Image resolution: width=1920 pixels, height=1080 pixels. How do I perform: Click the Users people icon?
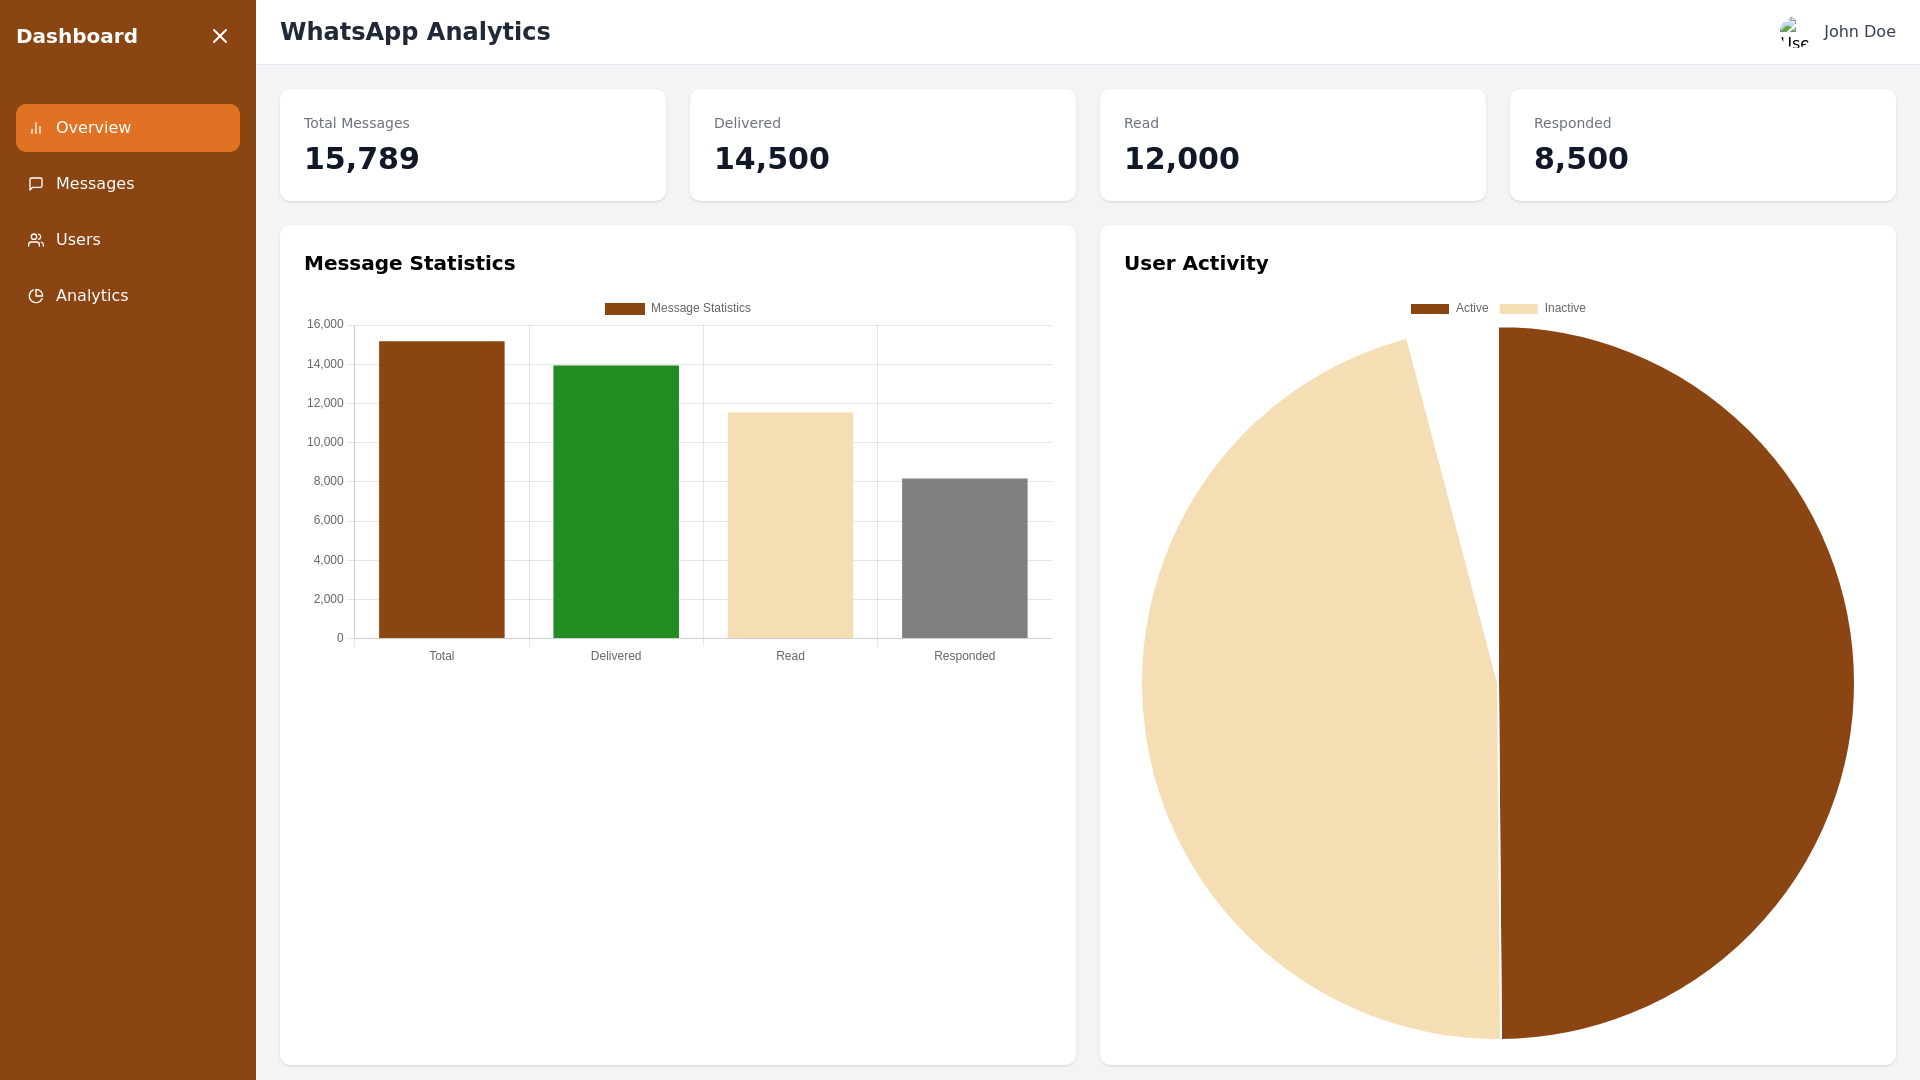pos(36,240)
